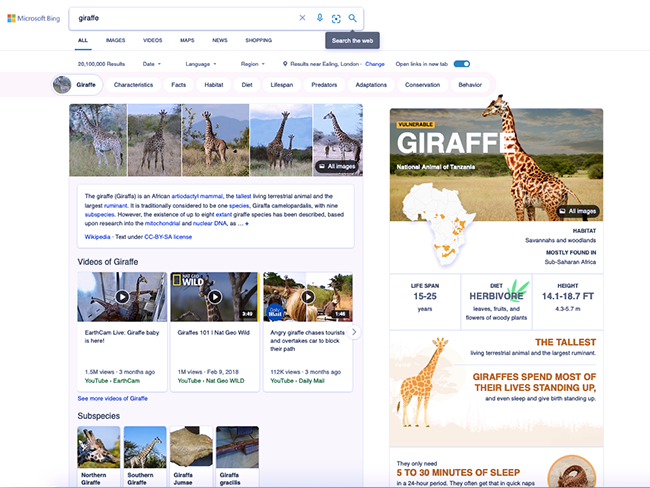Open All images on the photo strip

click(x=337, y=166)
